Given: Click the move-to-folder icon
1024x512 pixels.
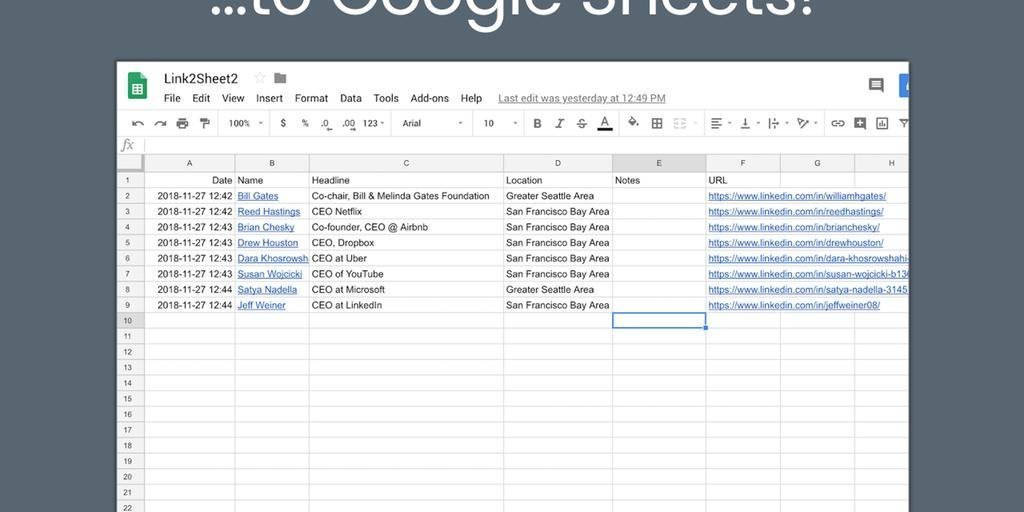Looking at the screenshot, I should (x=280, y=78).
